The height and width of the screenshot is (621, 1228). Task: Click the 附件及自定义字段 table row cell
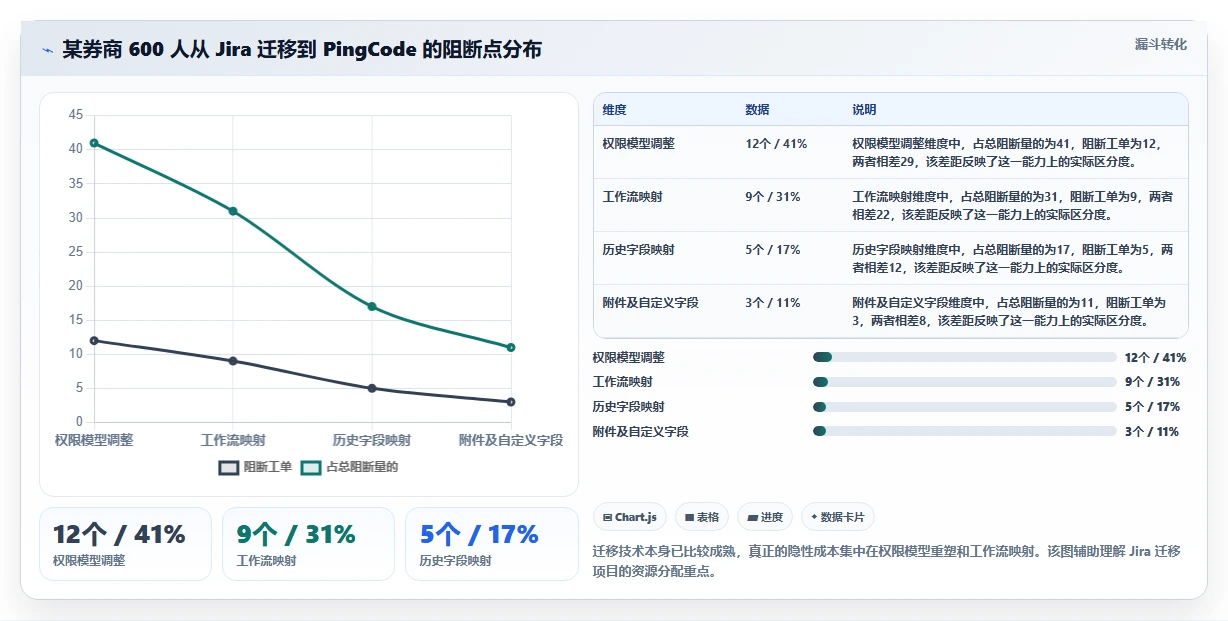click(x=651, y=303)
